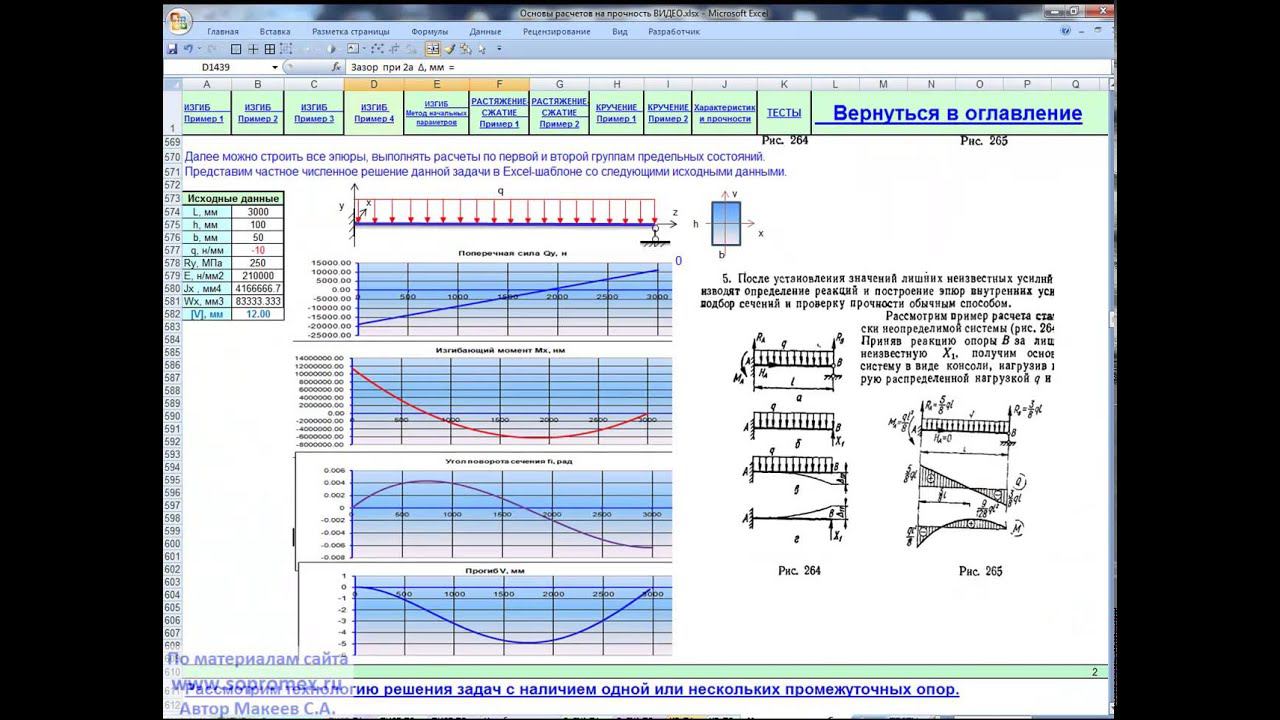Apply outside border square icon

236,48
